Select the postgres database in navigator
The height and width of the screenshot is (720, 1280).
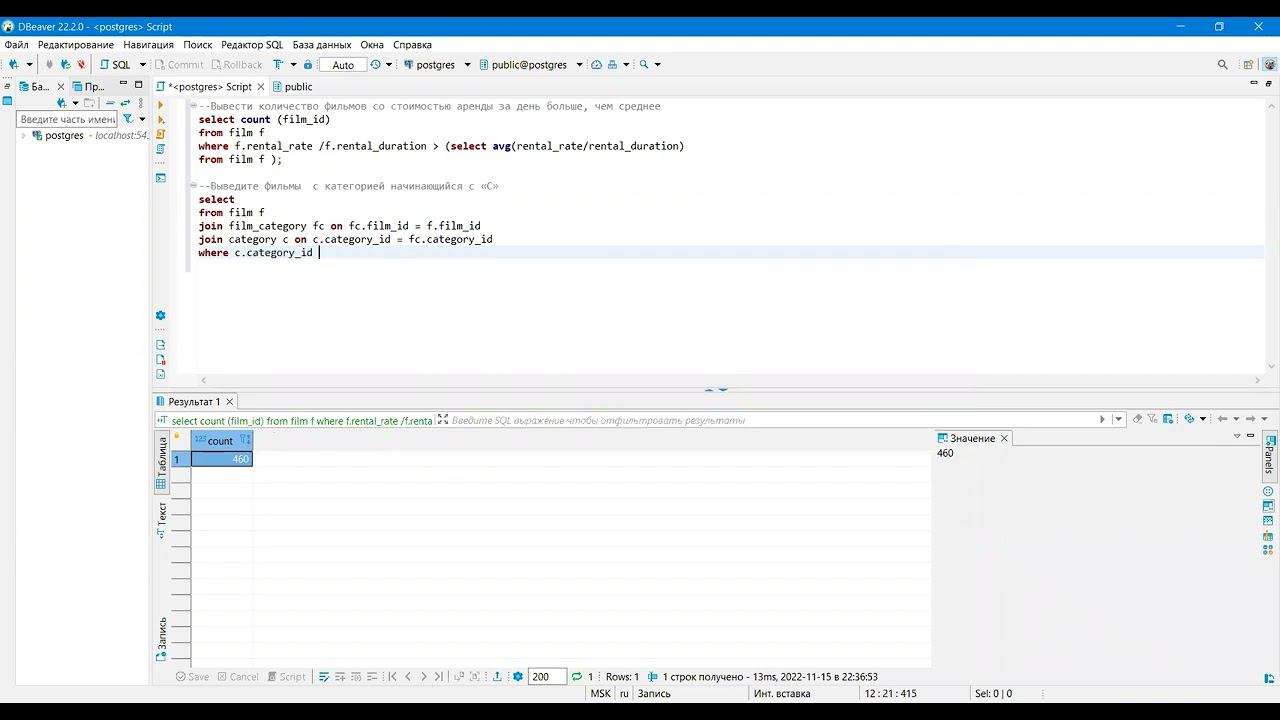[64, 135]
